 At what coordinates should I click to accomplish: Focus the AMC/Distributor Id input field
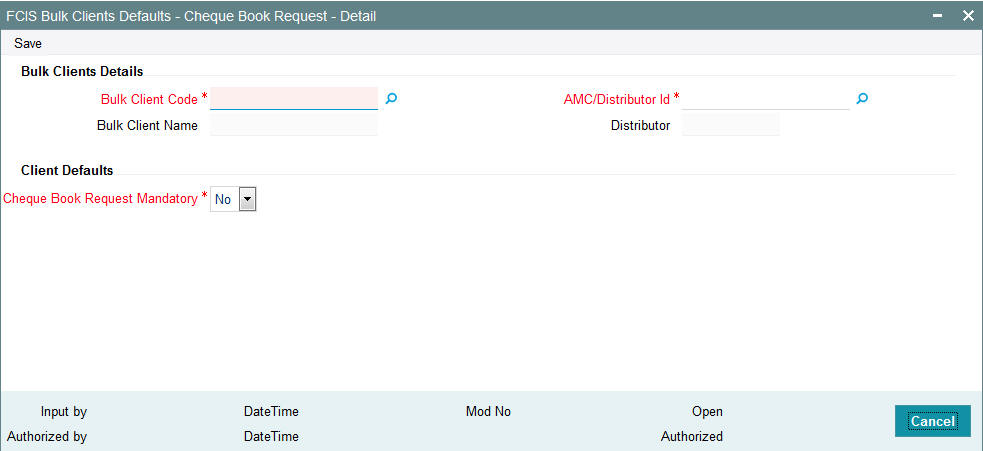(765, 98)
